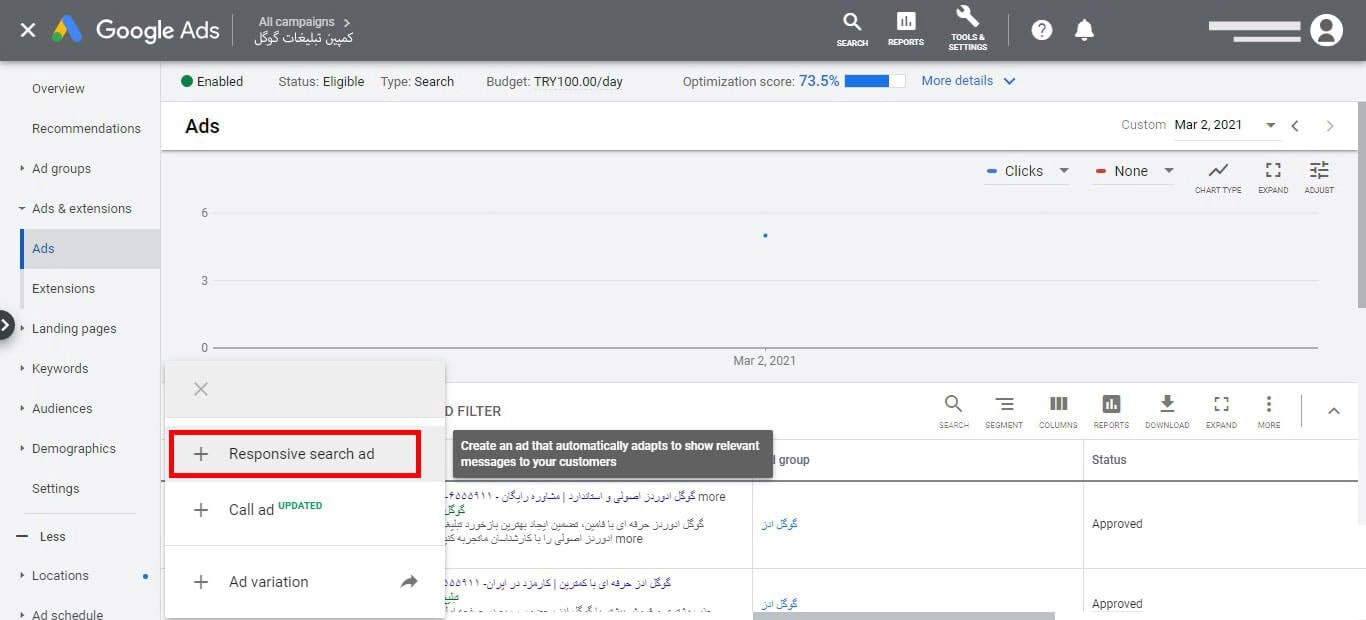Viewport: 1366px width, 620px height.
Task: Go to the previous date range arrow
Action: [1295, 126]
